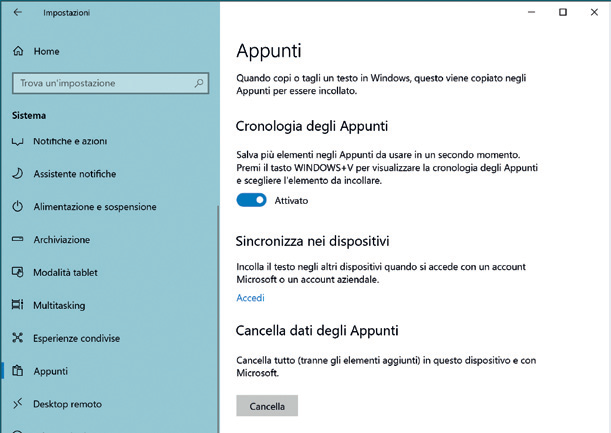The image size is (611, 433).
Task: Click the Home house icon
Action: tap(18, 51)
